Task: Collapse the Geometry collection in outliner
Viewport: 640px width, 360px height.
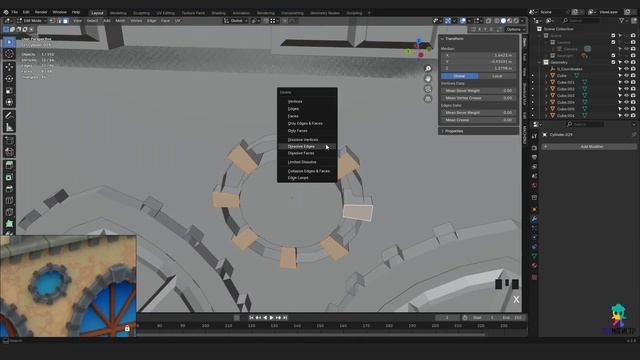Action: [x=540, y=62]
